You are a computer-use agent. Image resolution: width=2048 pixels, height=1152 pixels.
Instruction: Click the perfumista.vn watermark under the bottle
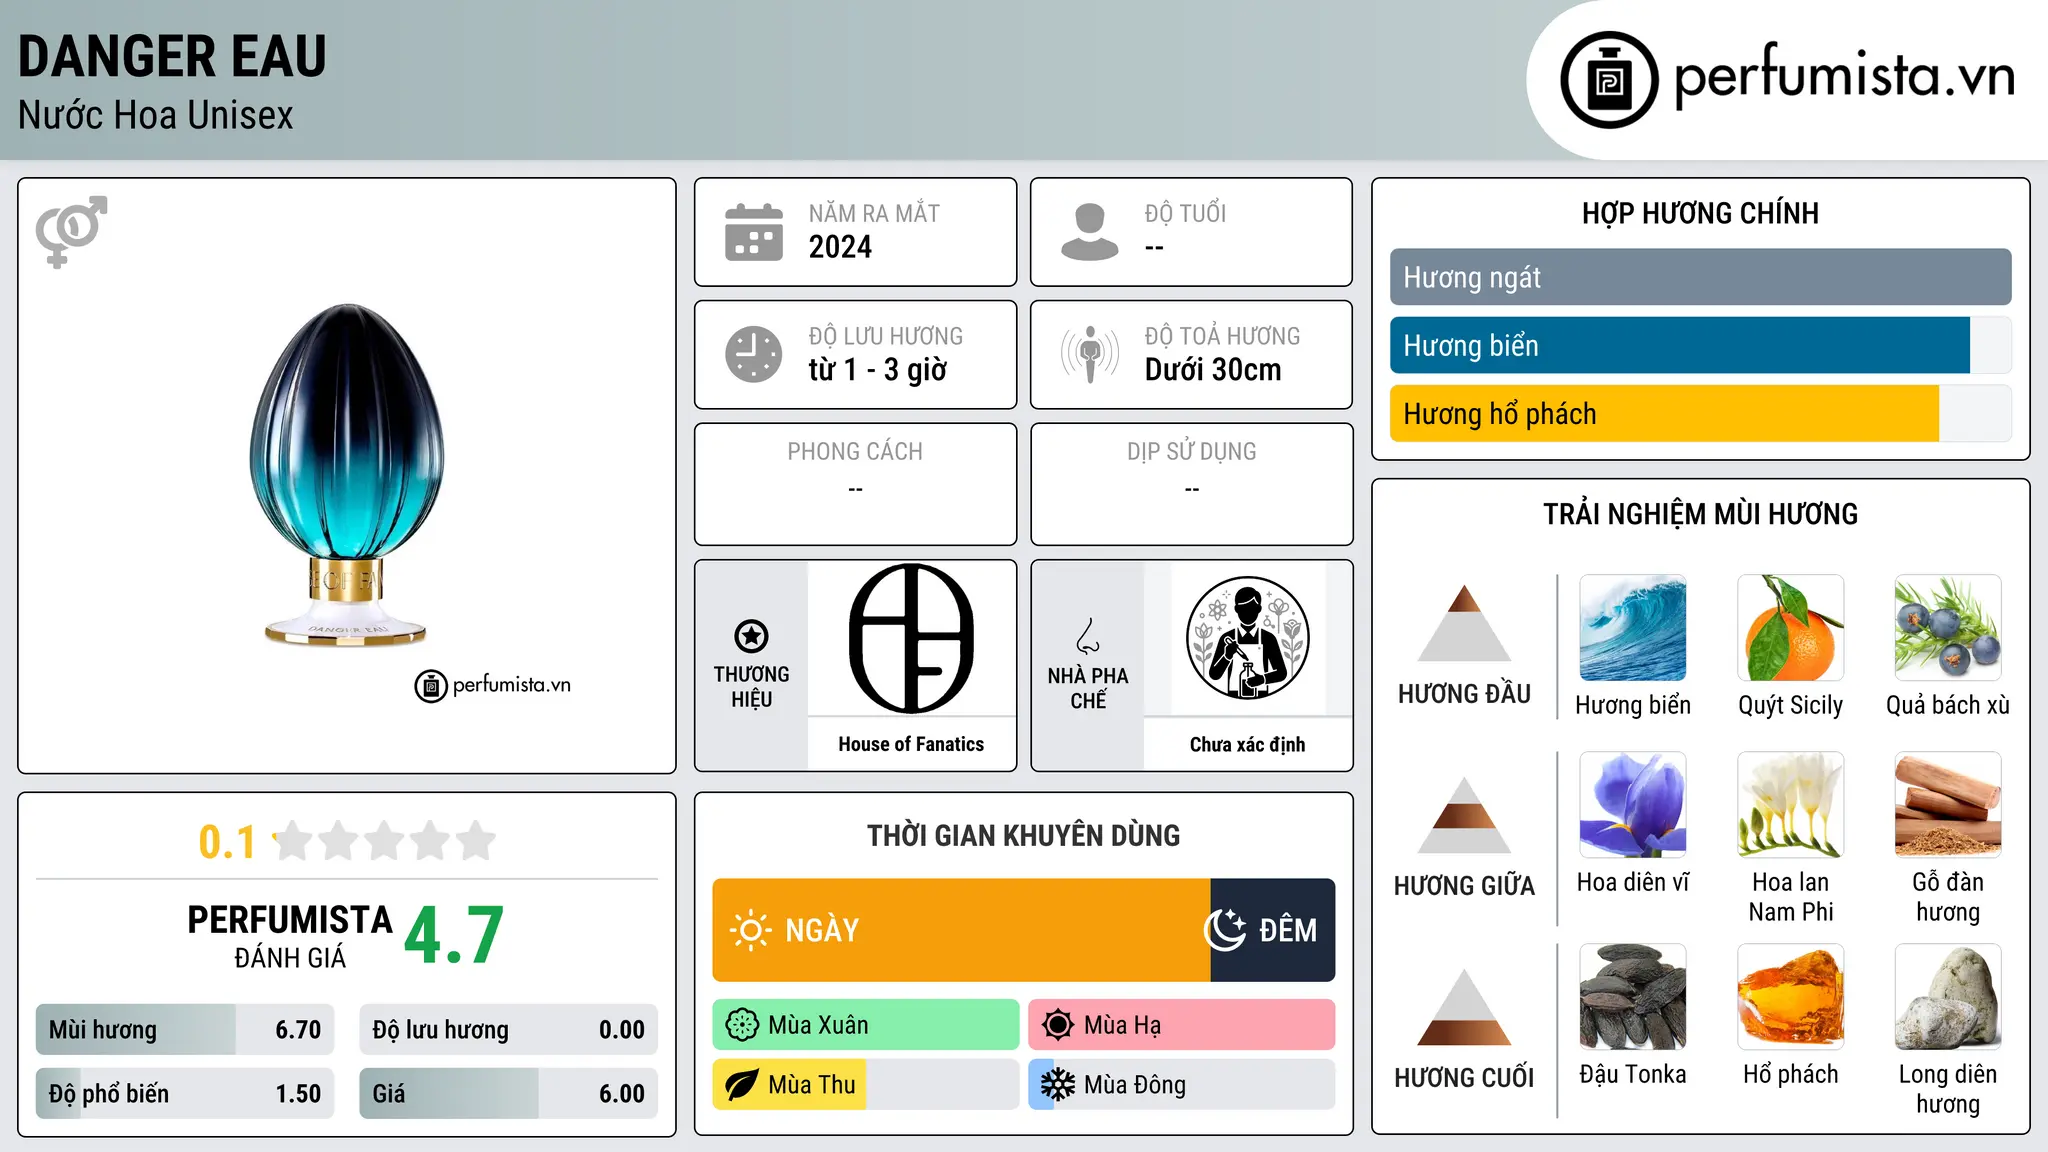493,686
